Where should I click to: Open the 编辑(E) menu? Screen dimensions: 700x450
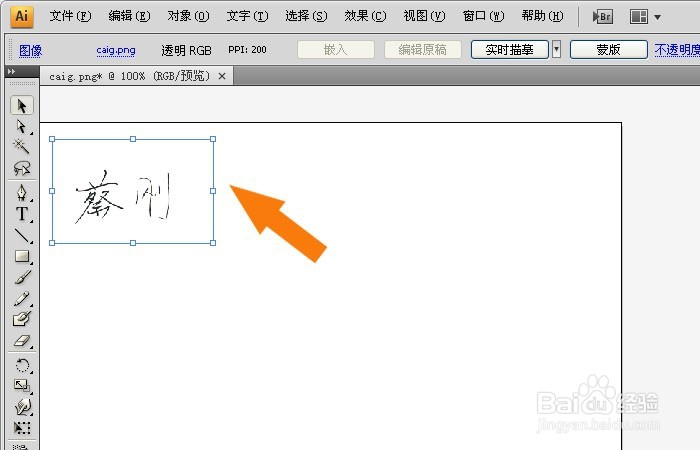pos(129,17)
